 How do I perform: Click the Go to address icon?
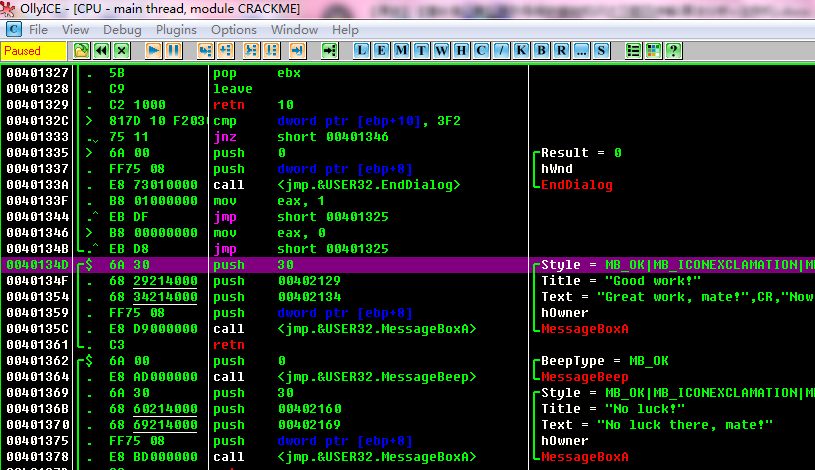tap(330, 50)
